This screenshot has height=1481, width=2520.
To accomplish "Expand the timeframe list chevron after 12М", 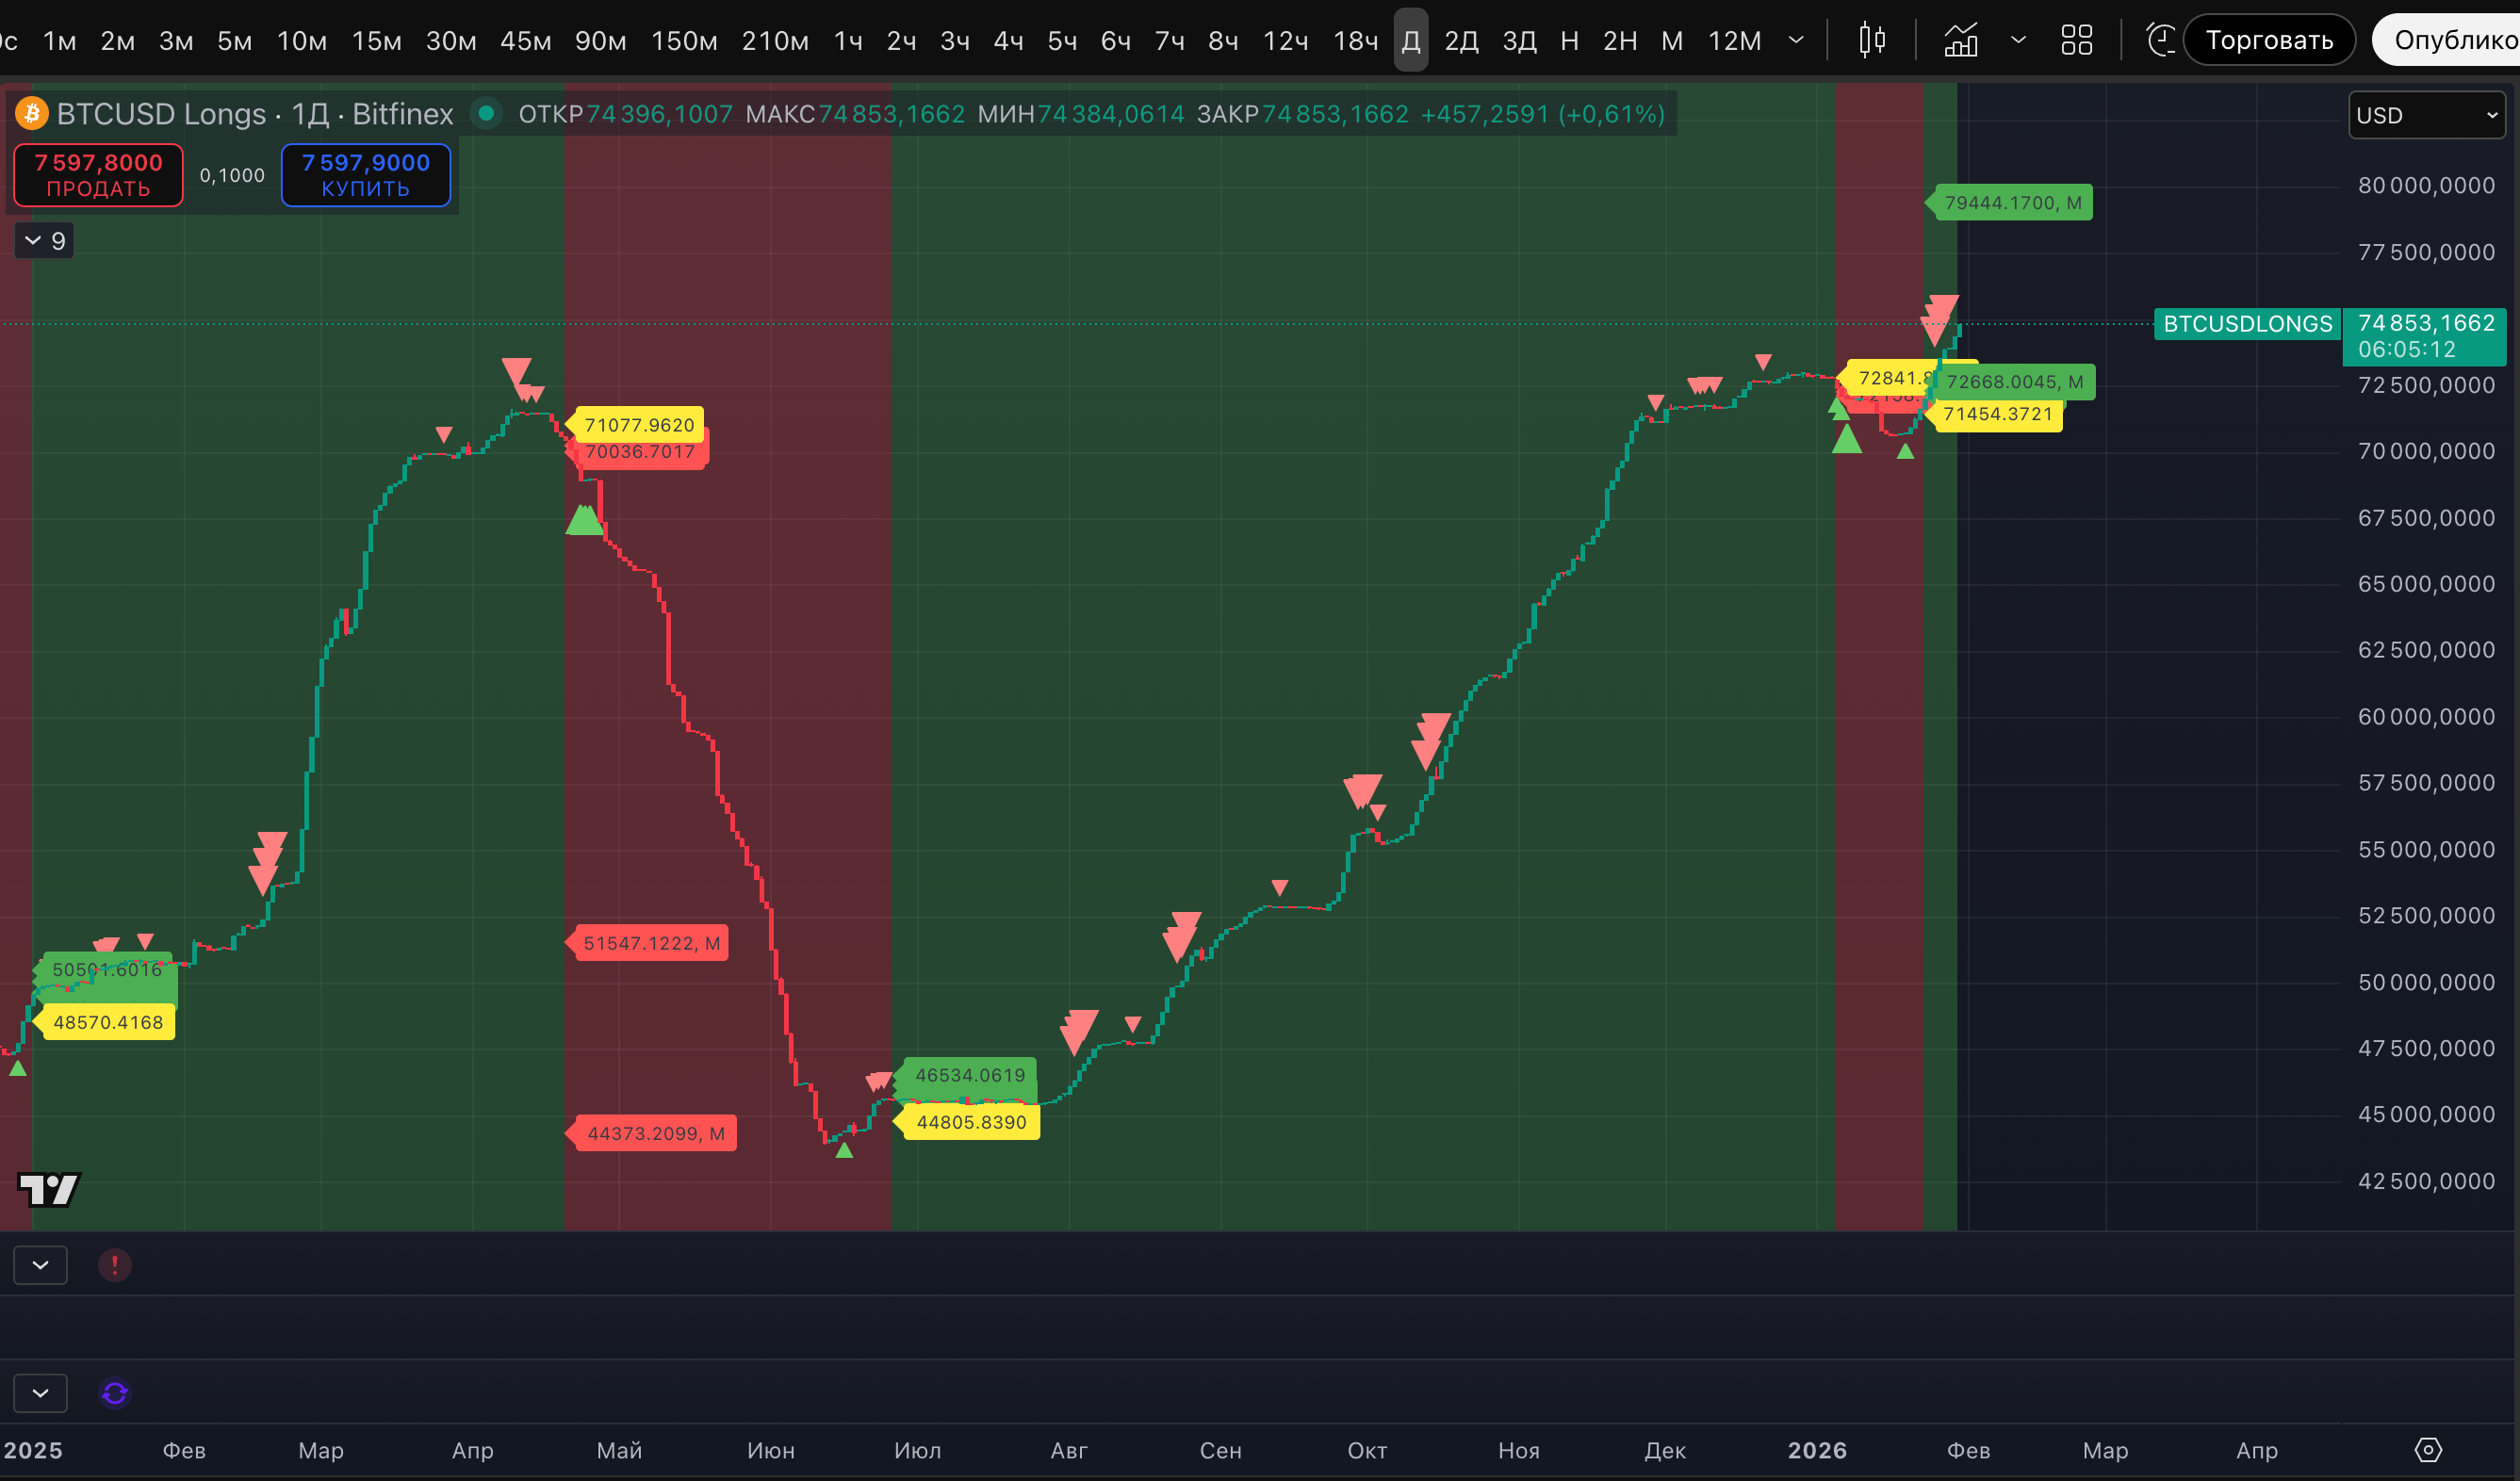I will click(x=1796, y=40).
